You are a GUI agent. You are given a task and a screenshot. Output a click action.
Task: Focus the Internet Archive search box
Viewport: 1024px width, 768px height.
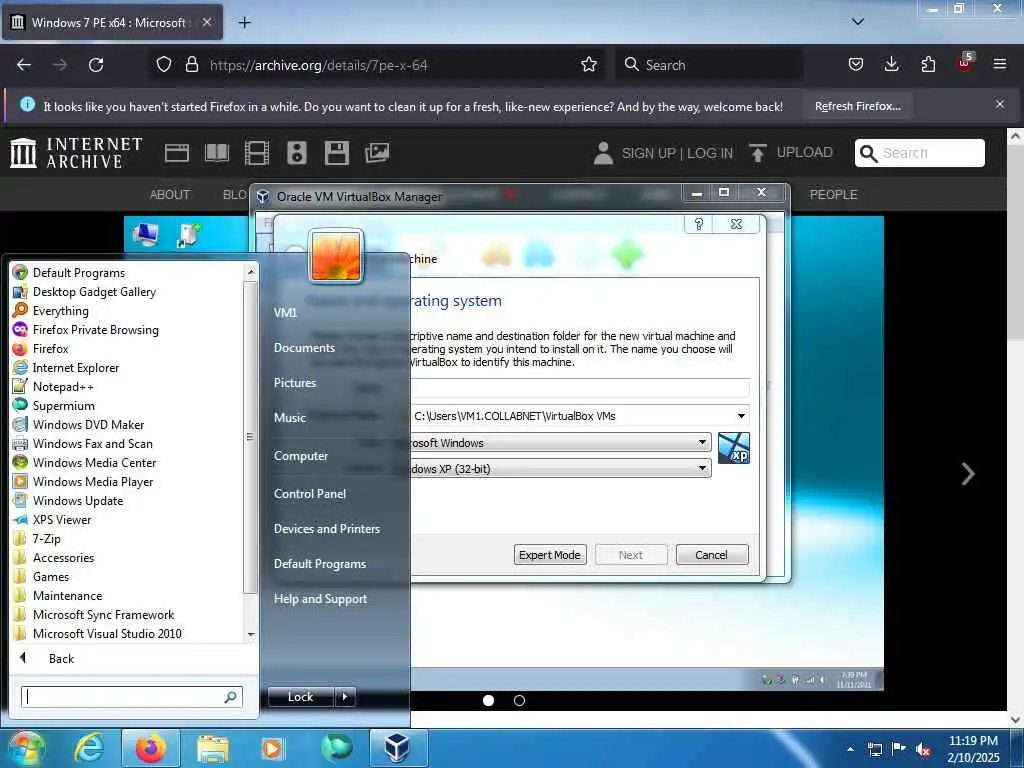(920, 153)
